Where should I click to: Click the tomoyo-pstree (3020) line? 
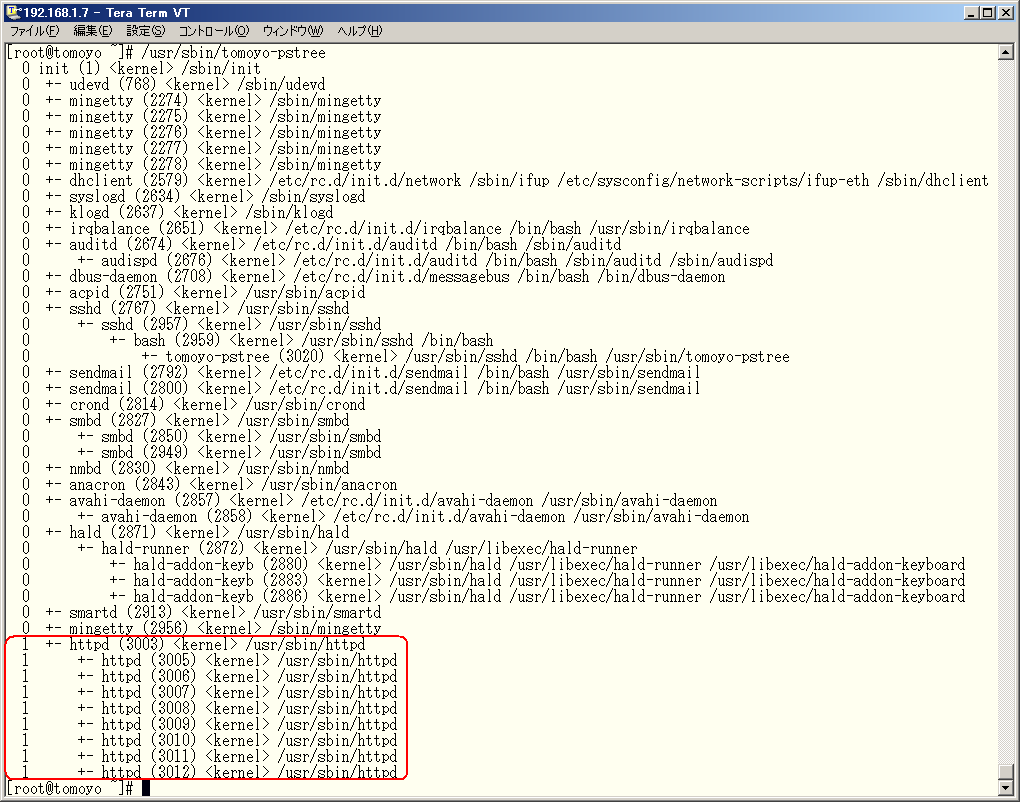tap(405, 356)
